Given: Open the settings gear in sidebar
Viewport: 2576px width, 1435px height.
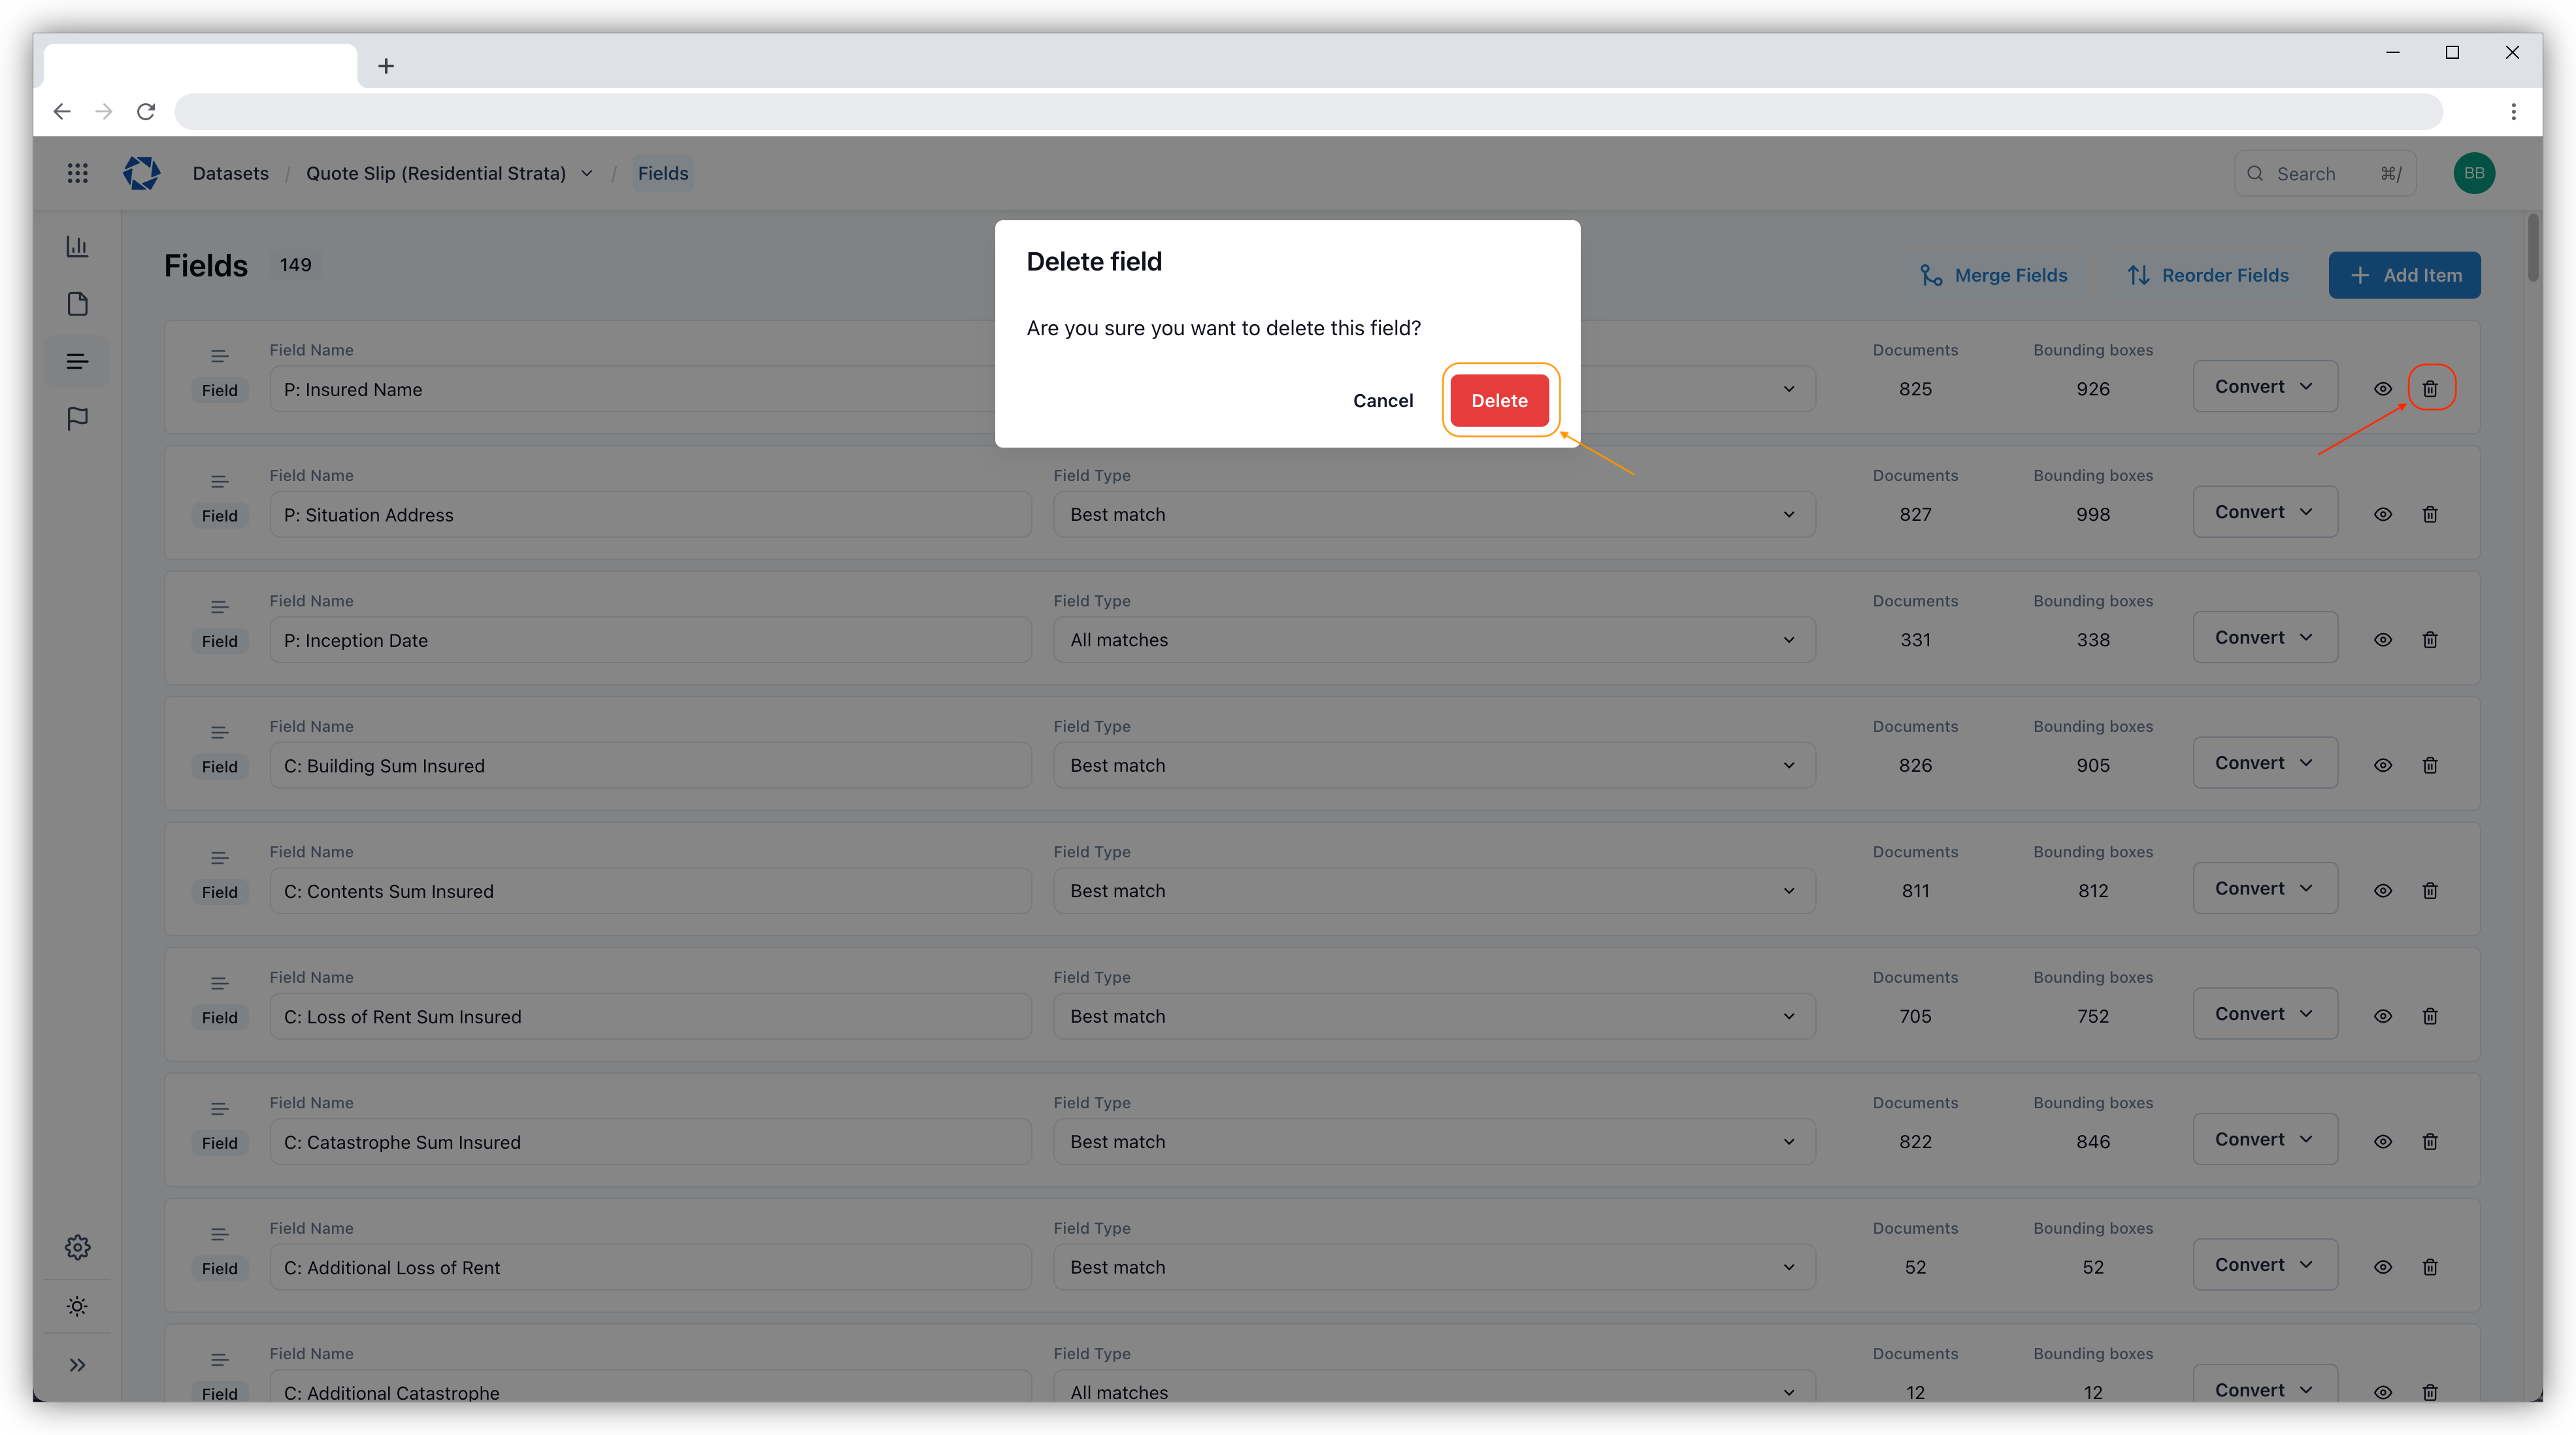Looking at the screenshot, I should click(x=77, y=1247).
